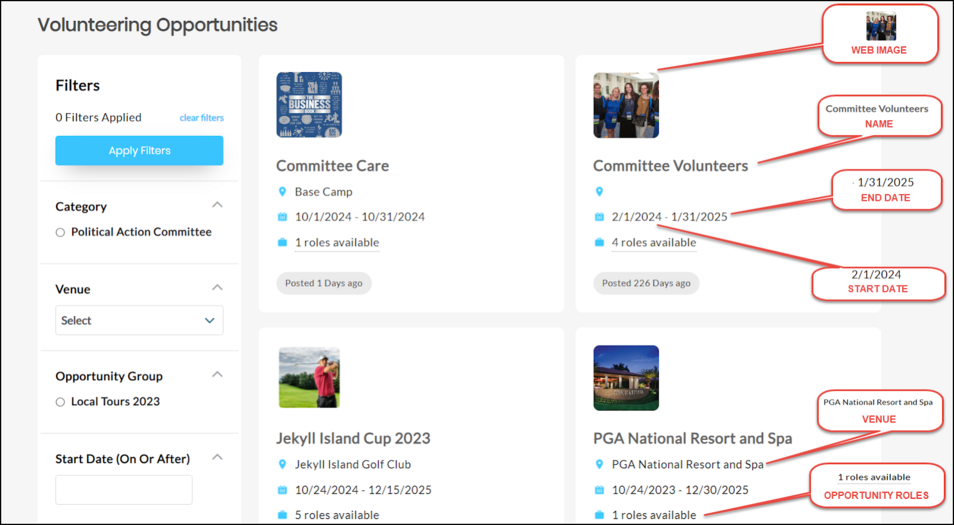Click calendar icon beside 2/1/2024 date range
The image size is (954, 525).
600,217
